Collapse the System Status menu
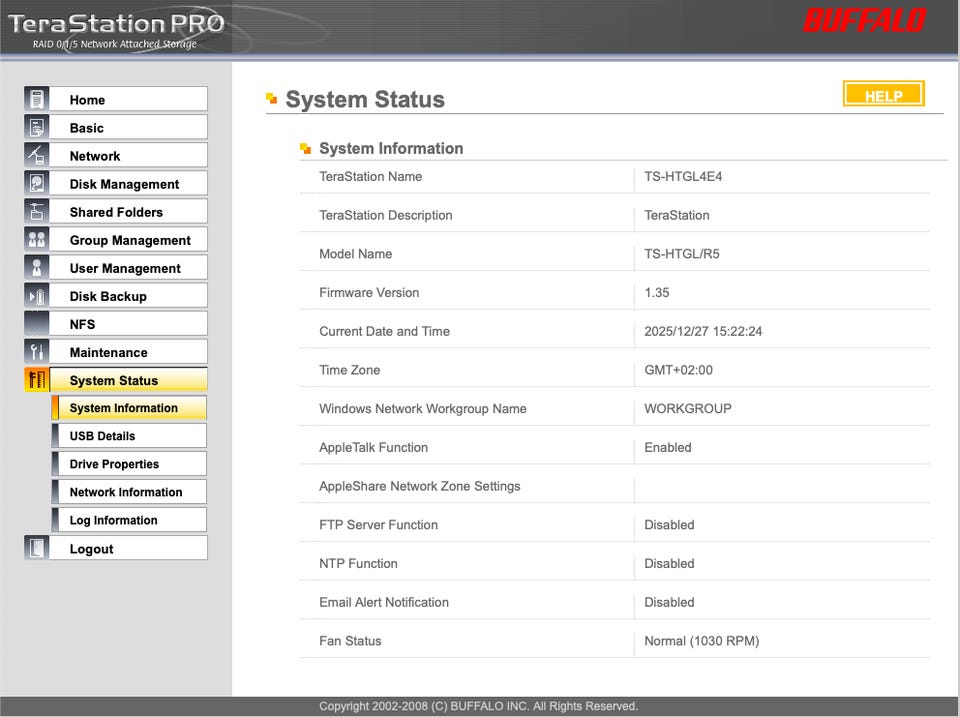Image resolution: width=960 pixels, height=717 pixels. point(128,380)
